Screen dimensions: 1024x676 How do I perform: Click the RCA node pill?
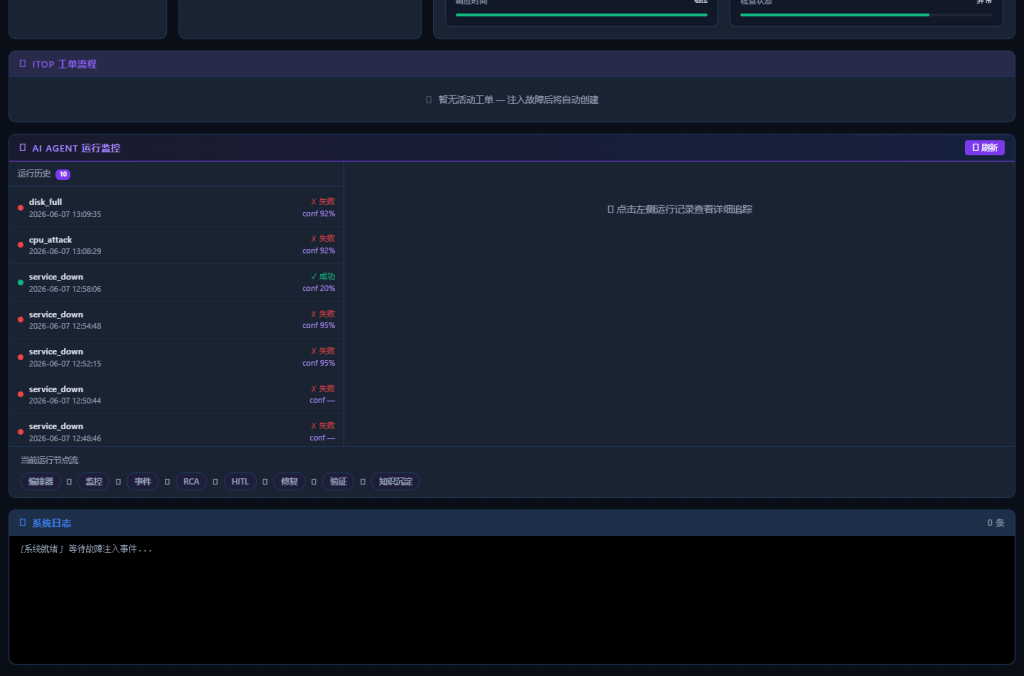coord(191,481)
